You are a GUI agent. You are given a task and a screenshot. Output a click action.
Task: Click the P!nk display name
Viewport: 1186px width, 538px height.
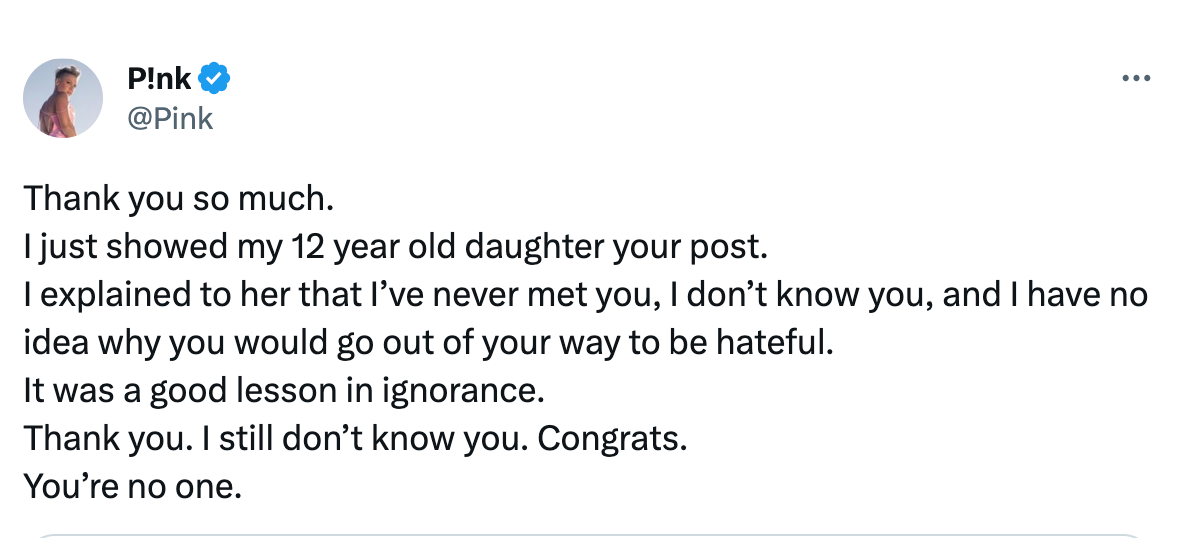click(x=160, y=79)
